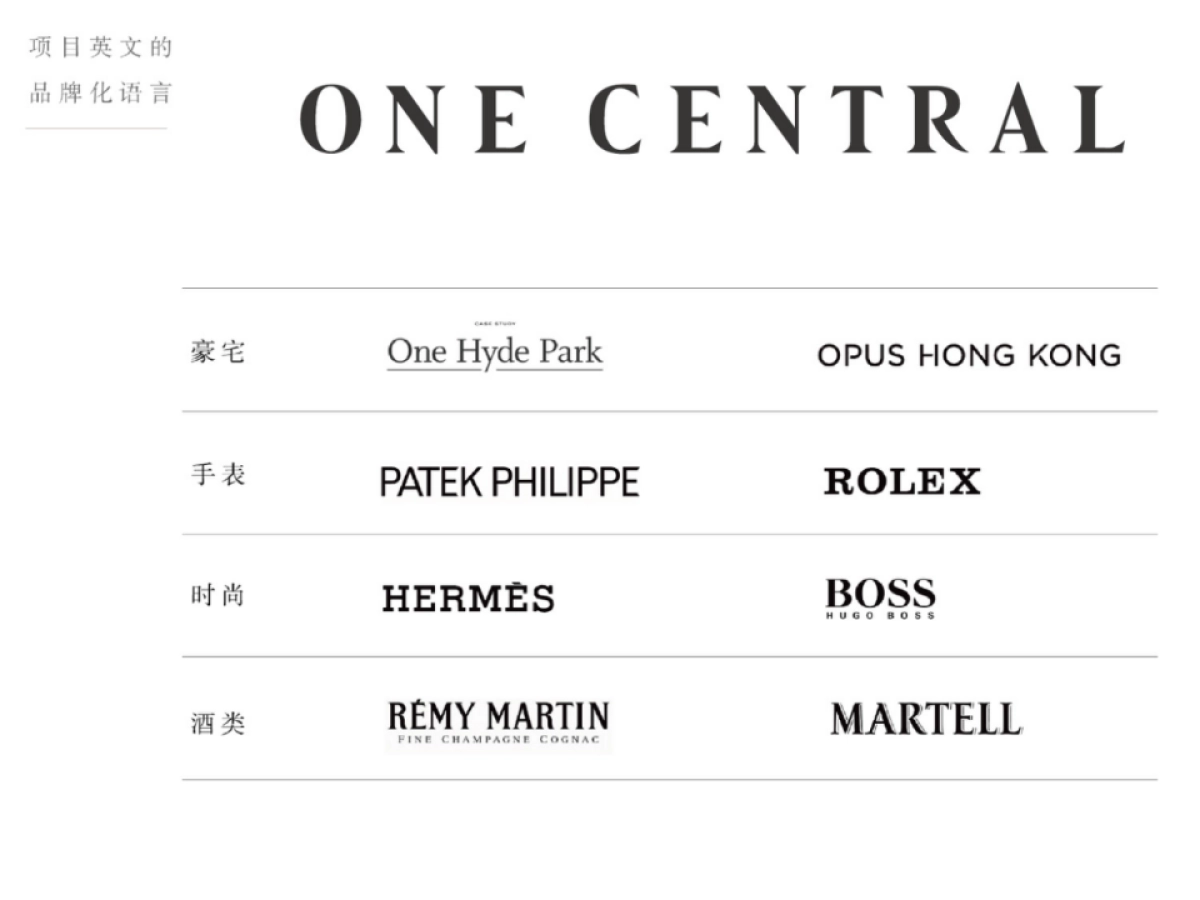Select the 项目英文的 heading line
Image resolution: width=1200 pixels, height=900 pixels.
101,47
